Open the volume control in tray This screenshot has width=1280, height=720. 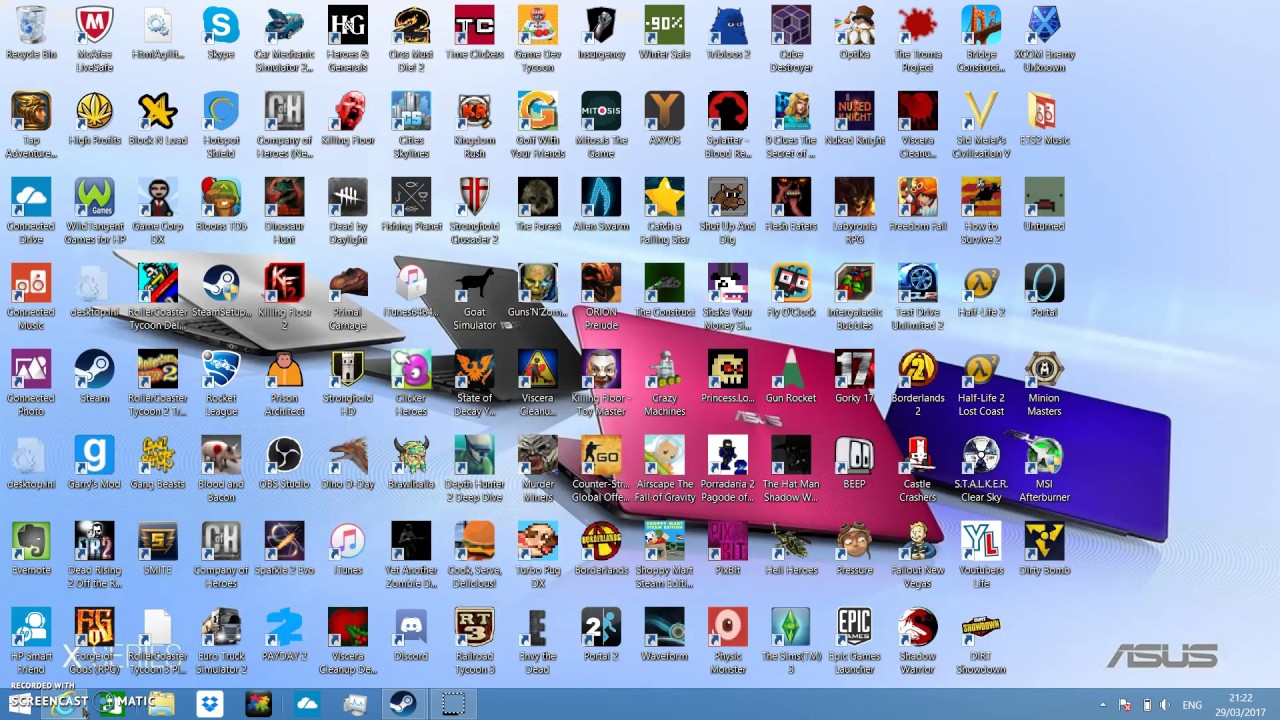tap(1166, 705)
